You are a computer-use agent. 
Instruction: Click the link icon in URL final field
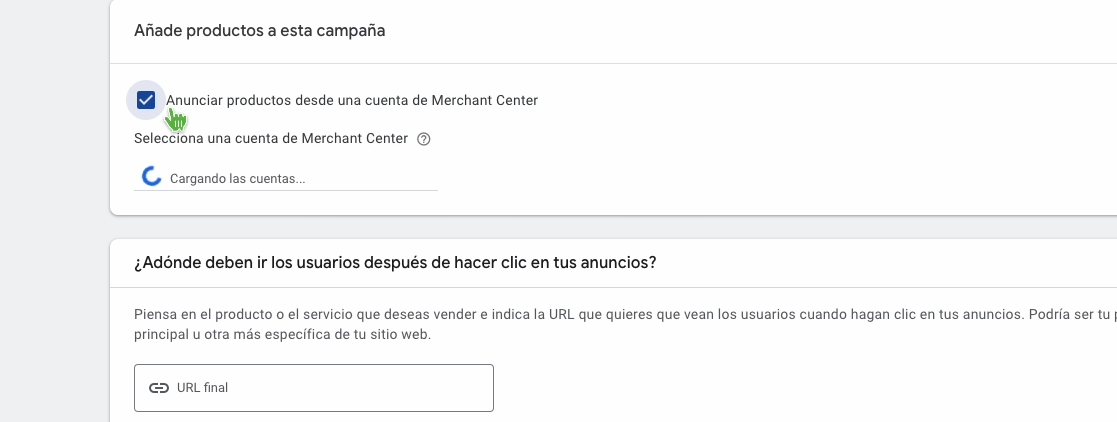pos(158,388)
